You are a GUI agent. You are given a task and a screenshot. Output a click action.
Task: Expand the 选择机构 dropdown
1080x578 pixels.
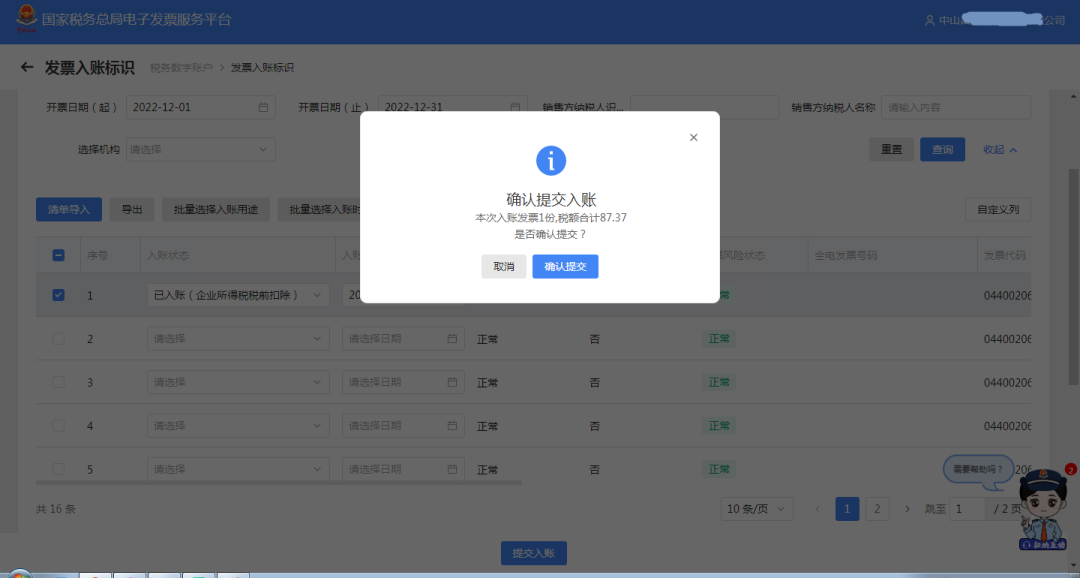click(x=201, y=150)
